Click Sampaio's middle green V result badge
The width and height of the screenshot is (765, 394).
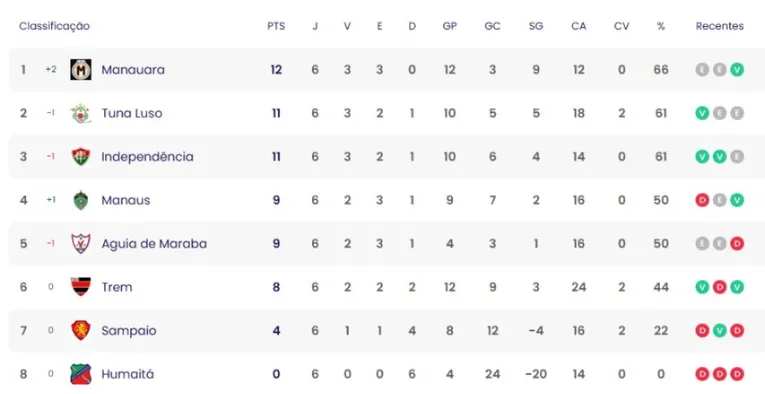tap(720, 330)
